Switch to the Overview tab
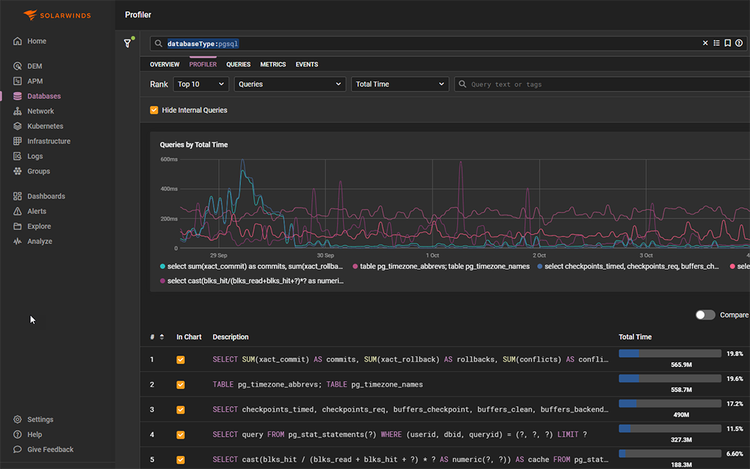 tap(165, 65)
